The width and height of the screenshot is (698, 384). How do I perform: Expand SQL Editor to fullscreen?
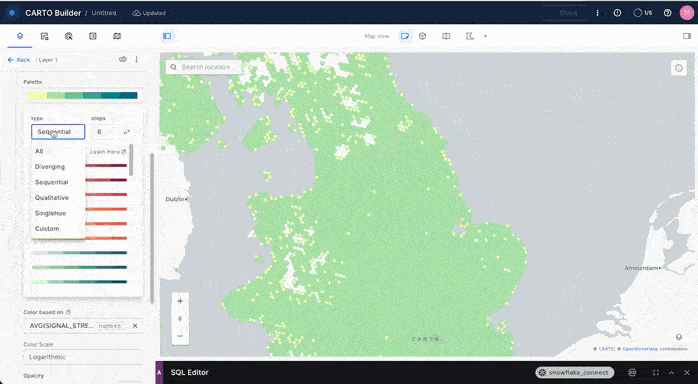tap(655, 372)
